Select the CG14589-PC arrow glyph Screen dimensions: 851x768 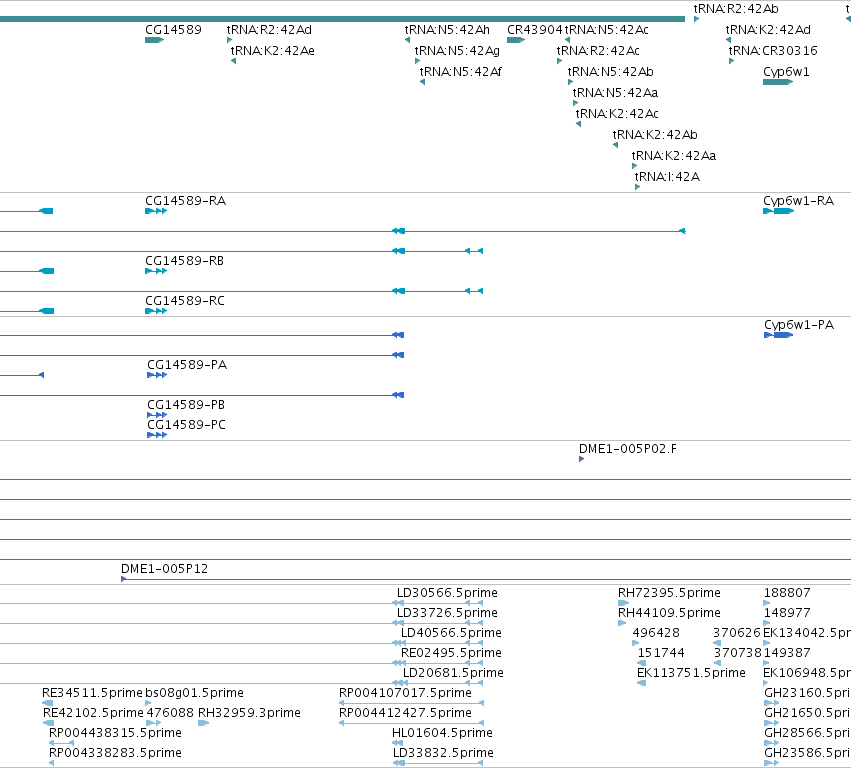coord(157,435)
